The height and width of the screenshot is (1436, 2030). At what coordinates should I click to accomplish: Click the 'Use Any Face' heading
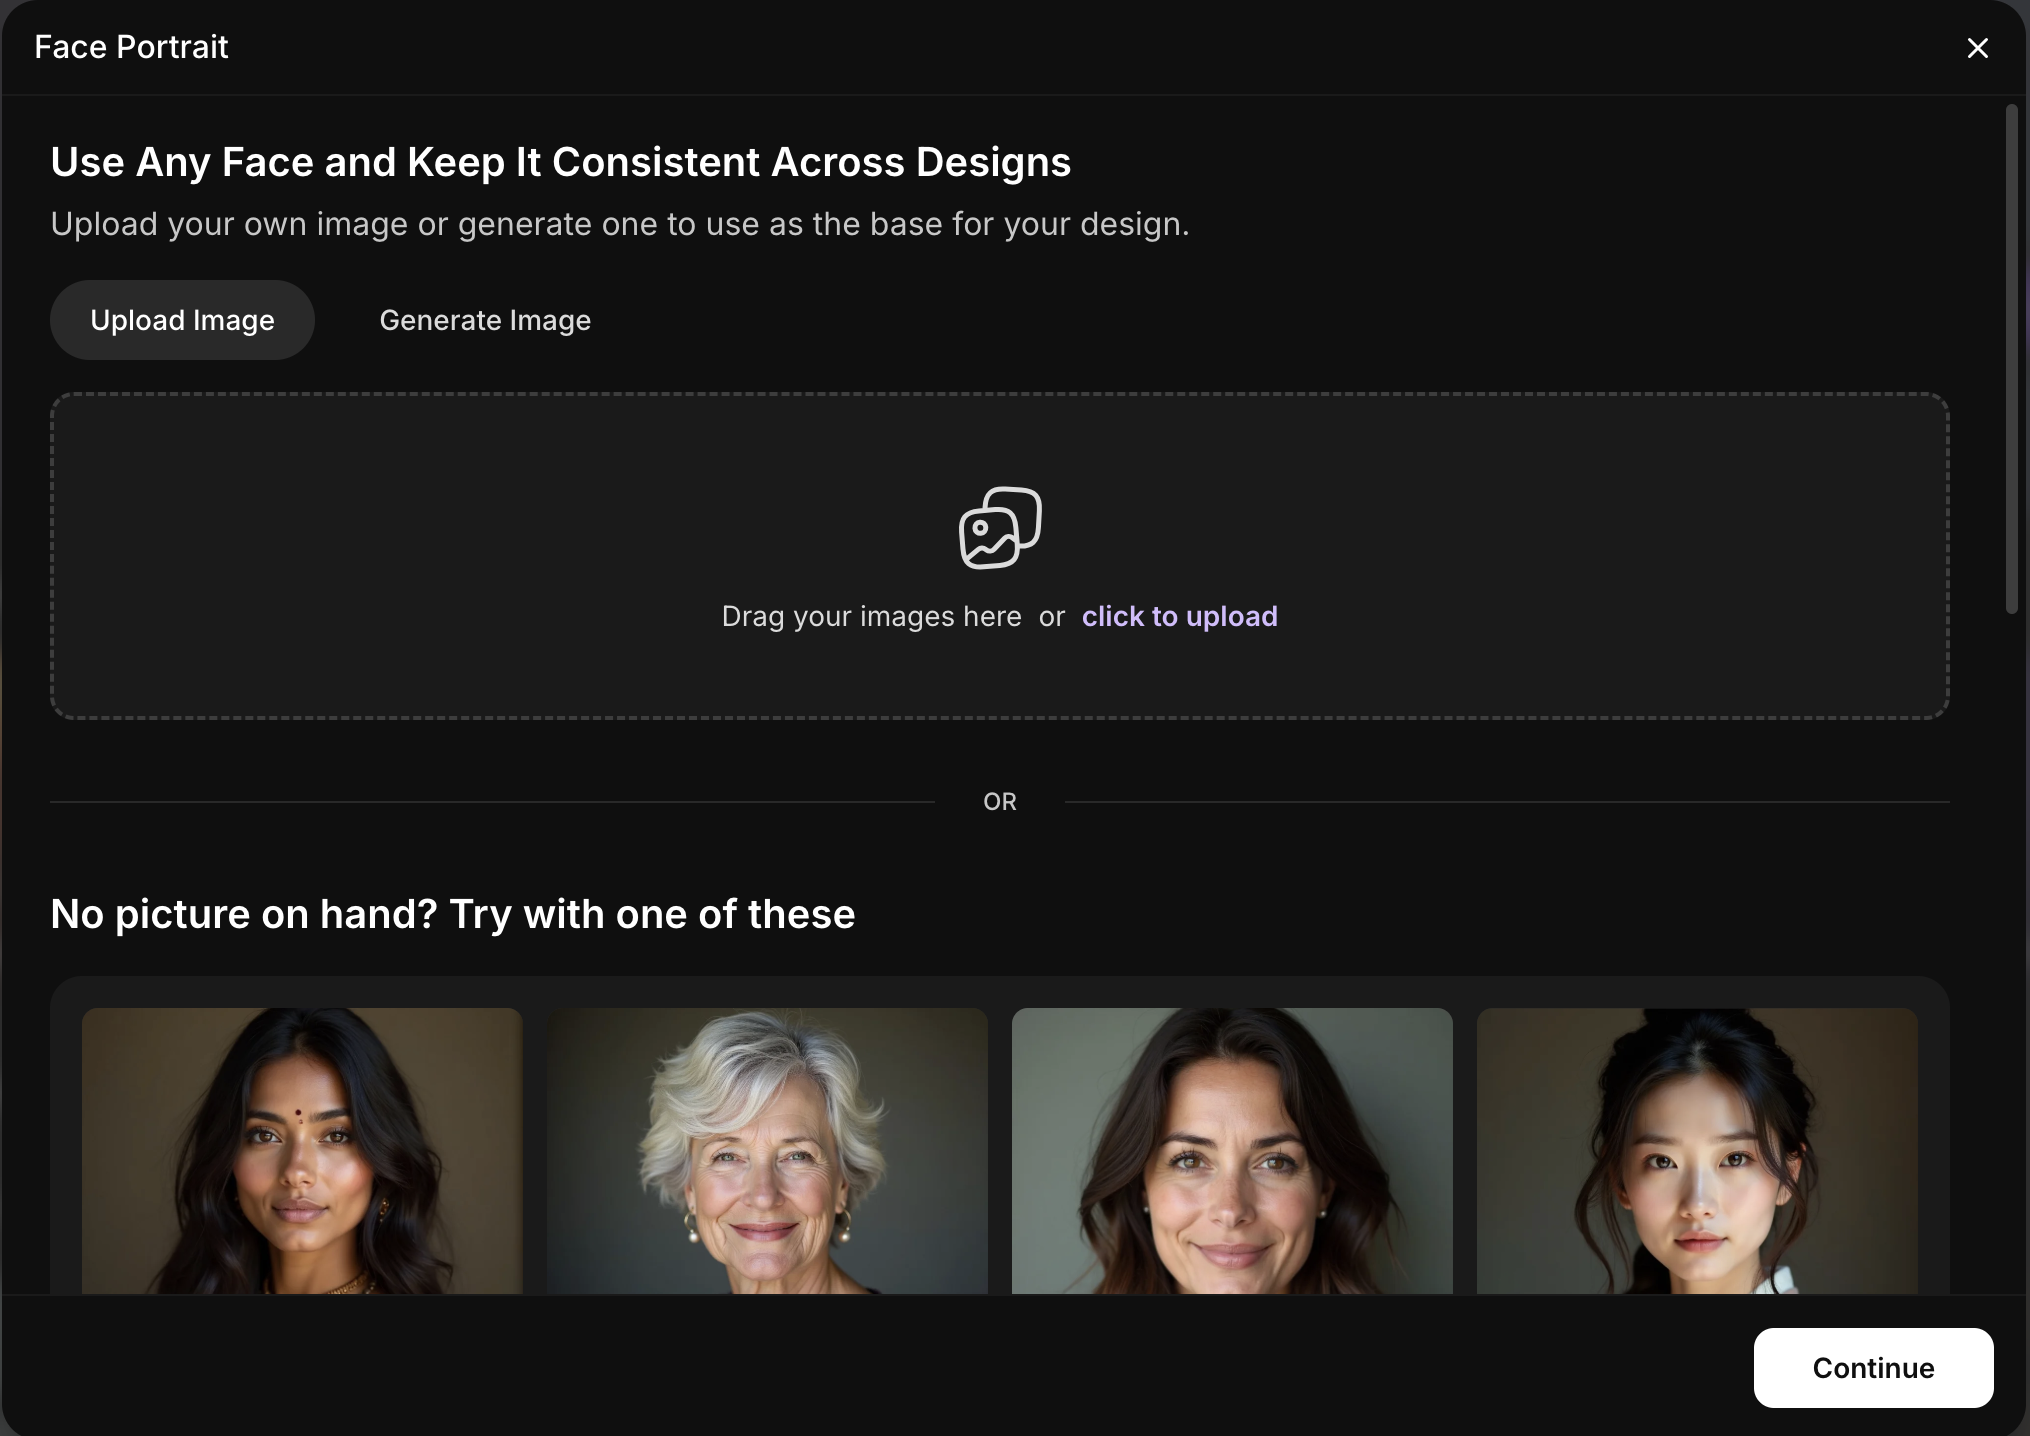(x=560, y=162)
